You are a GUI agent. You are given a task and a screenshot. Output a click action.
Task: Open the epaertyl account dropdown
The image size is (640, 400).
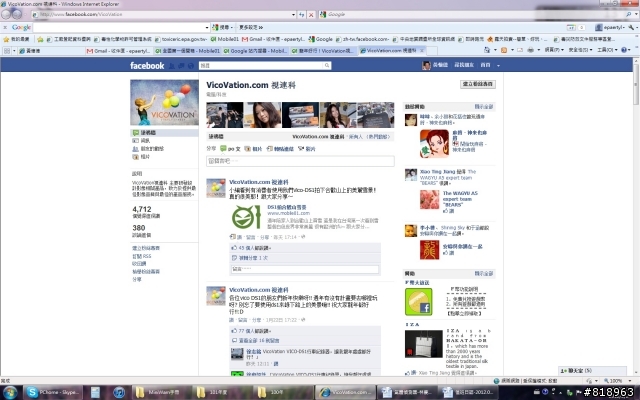[x=610, y=27]
